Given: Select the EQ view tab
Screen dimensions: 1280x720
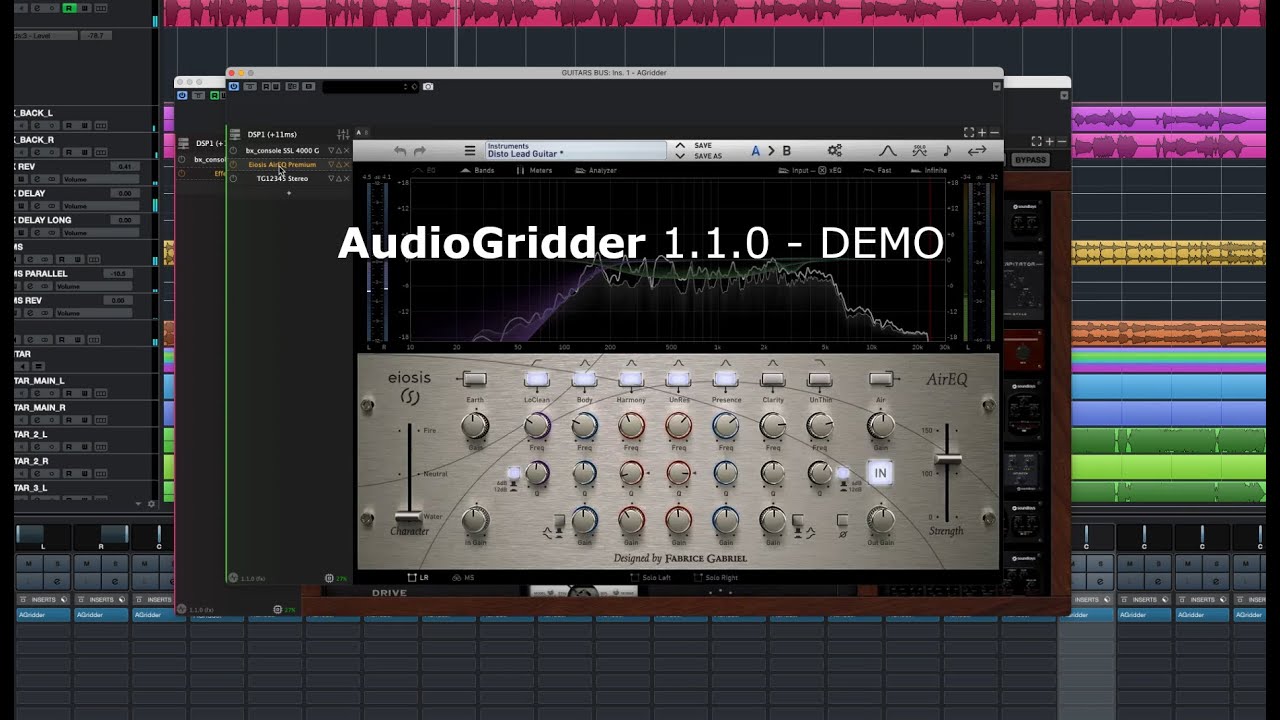Looking at the screenshot, I should point(425,170).
